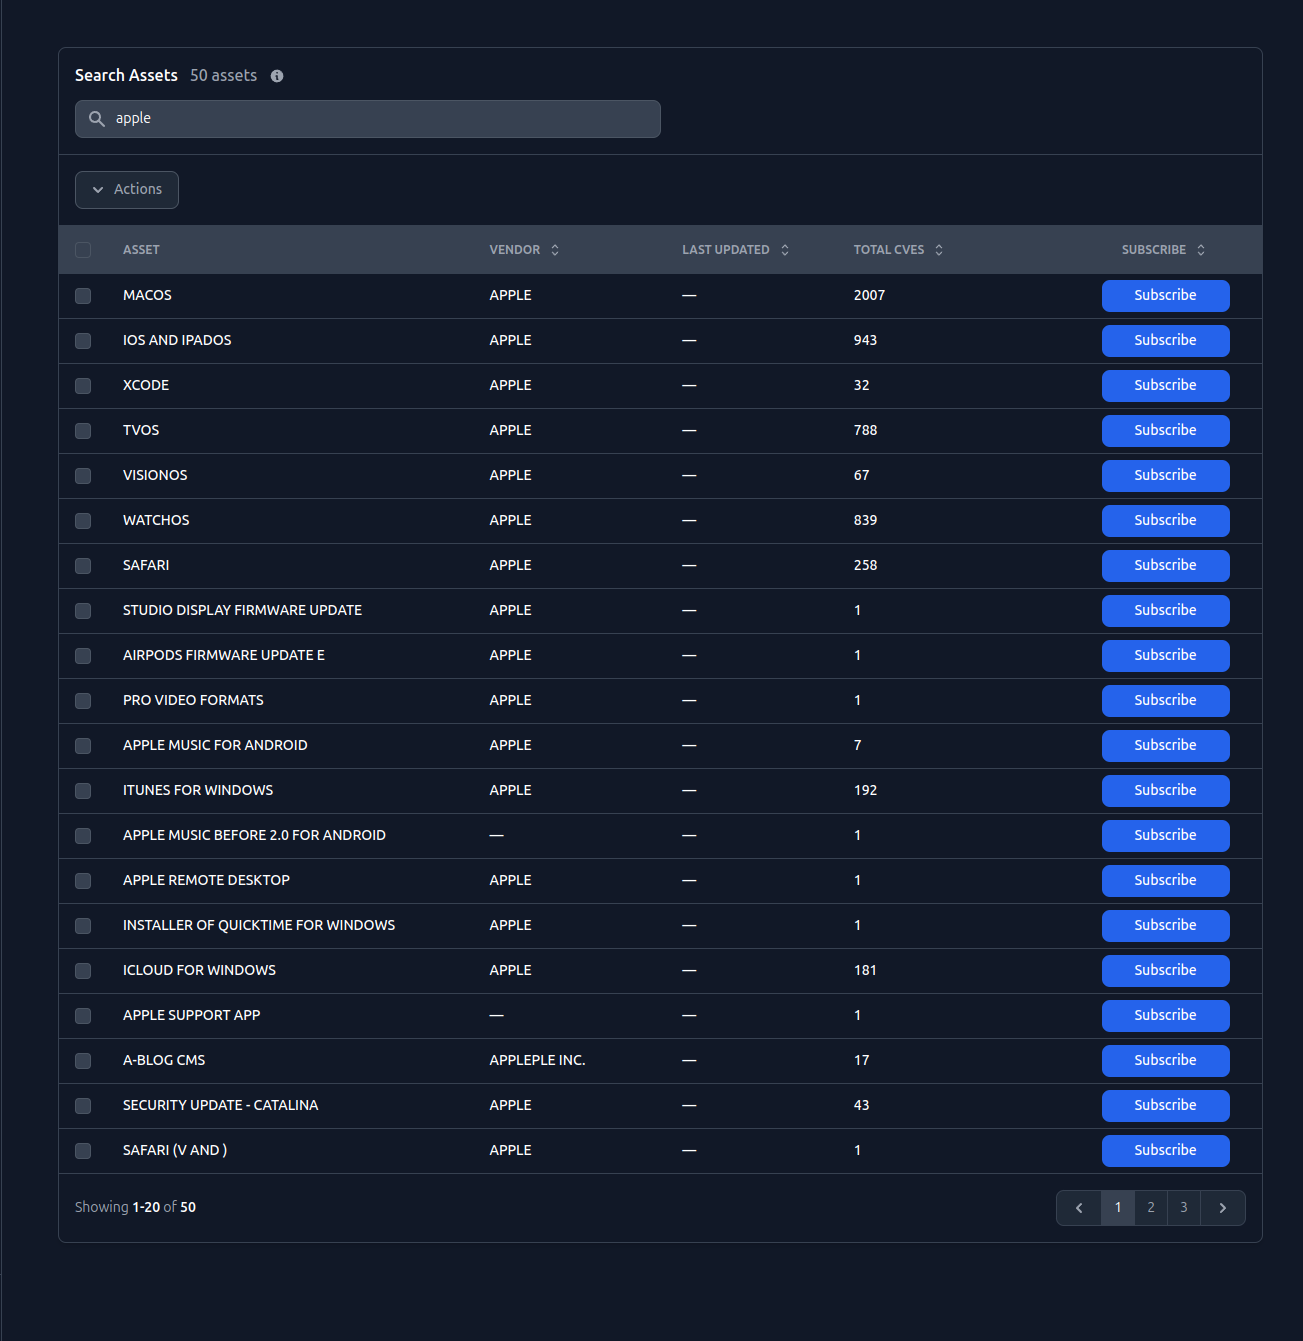Check the VISIONOS row checkbox
1303x1341 pixels.
tap(83, 476)
